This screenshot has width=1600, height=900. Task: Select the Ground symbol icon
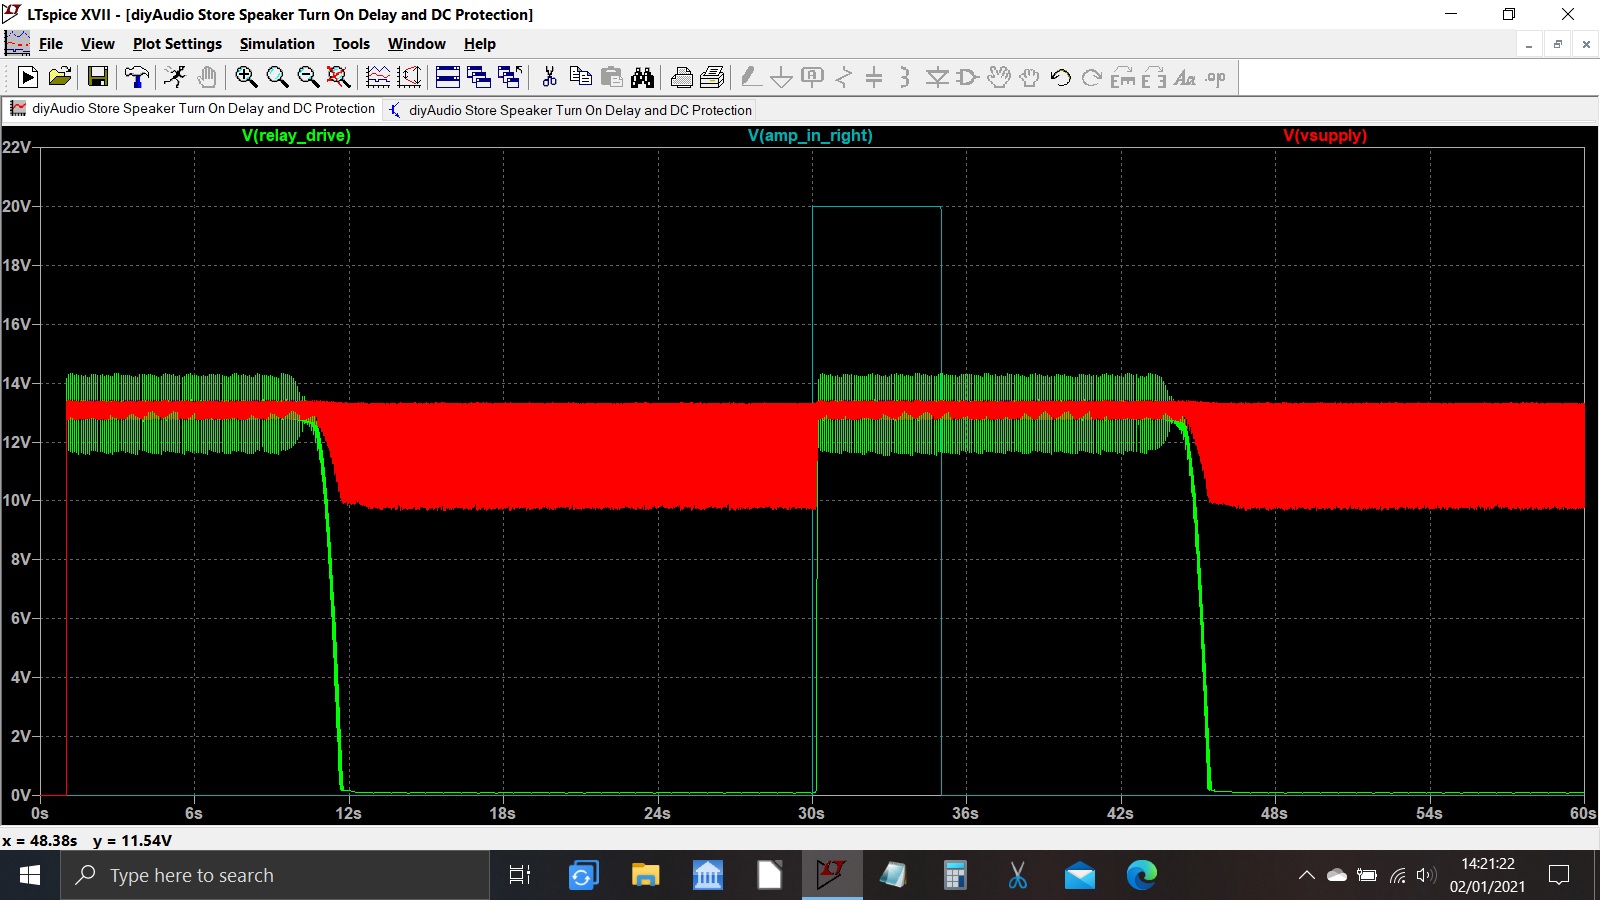coord(782,77)
